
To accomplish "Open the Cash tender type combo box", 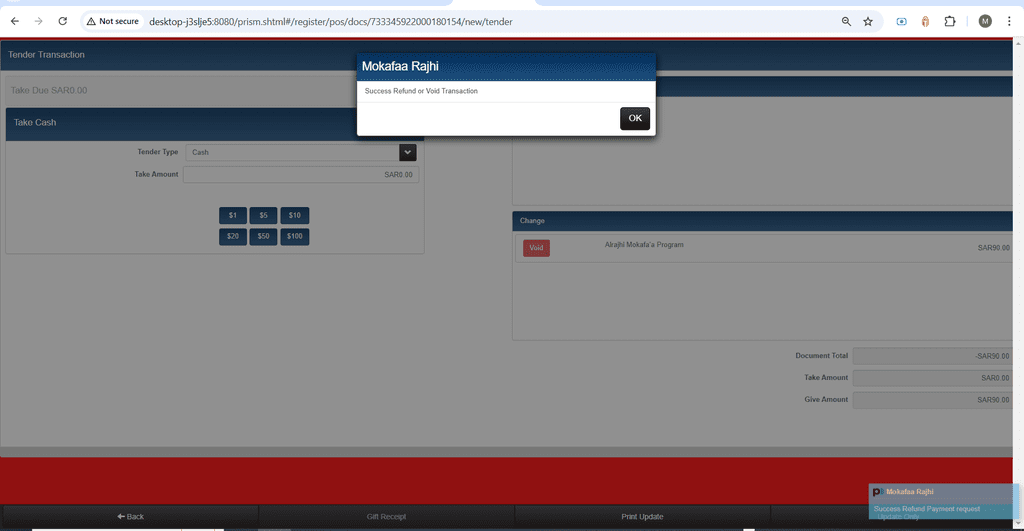I will 301,152.
